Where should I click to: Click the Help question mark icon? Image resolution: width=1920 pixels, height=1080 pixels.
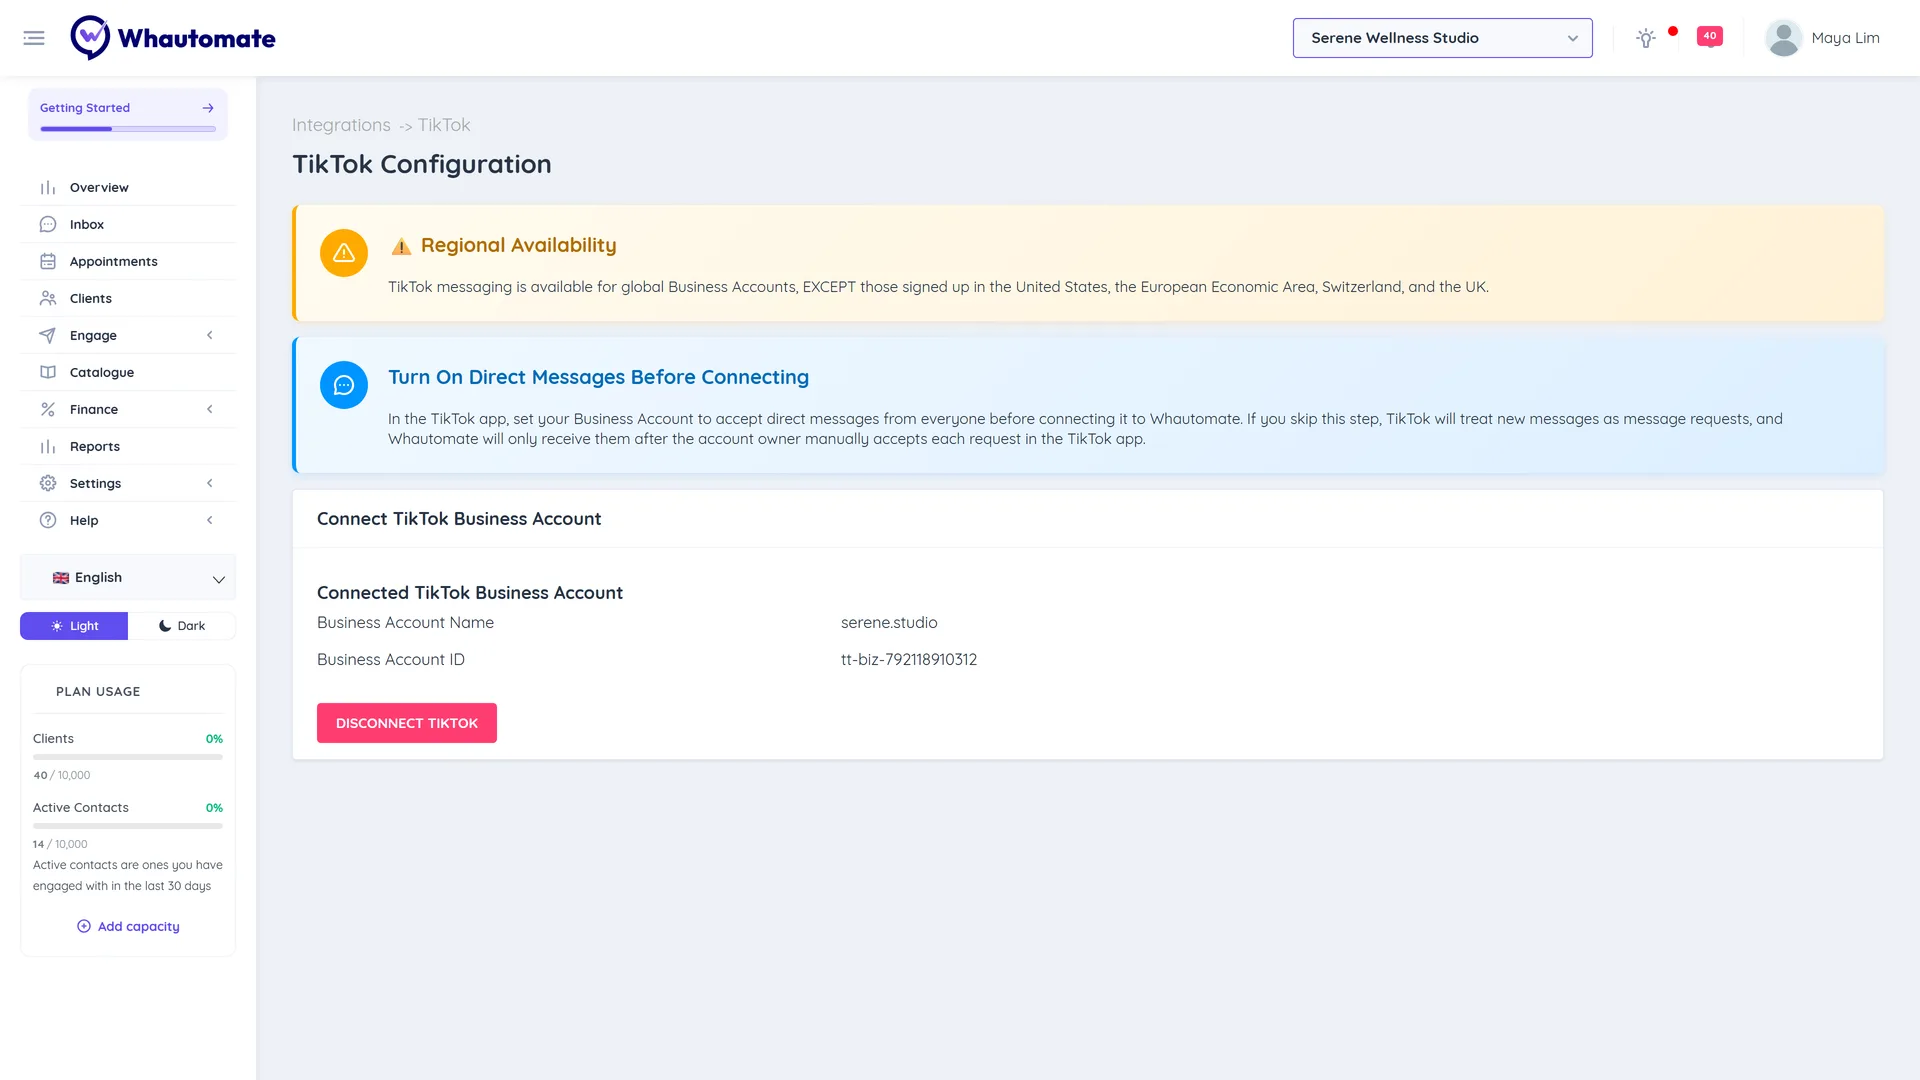tap(48, 521)
